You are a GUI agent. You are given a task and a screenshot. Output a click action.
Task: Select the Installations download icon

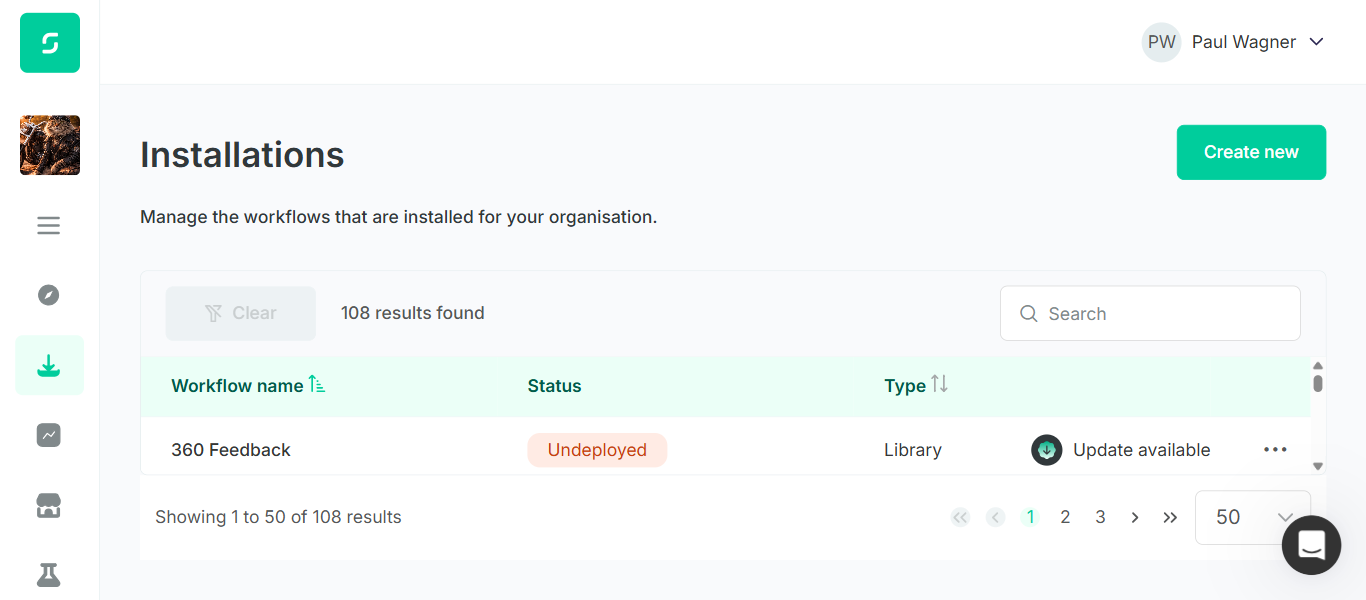click(49, 366)
